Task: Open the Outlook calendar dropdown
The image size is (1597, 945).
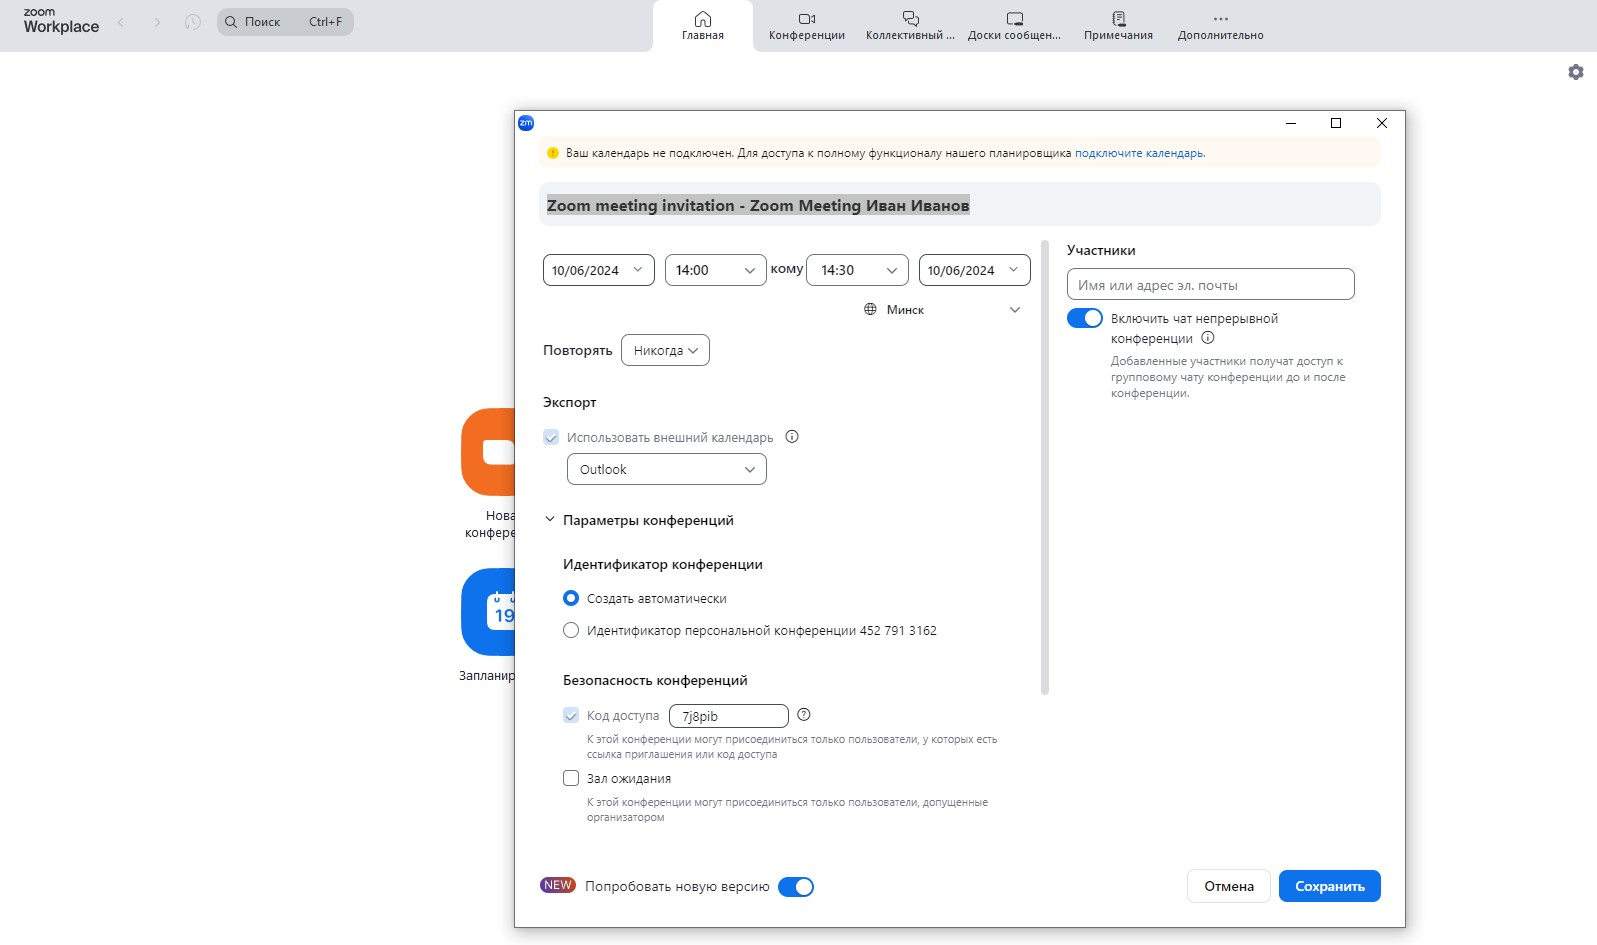Action: click(x=667, y=469)
